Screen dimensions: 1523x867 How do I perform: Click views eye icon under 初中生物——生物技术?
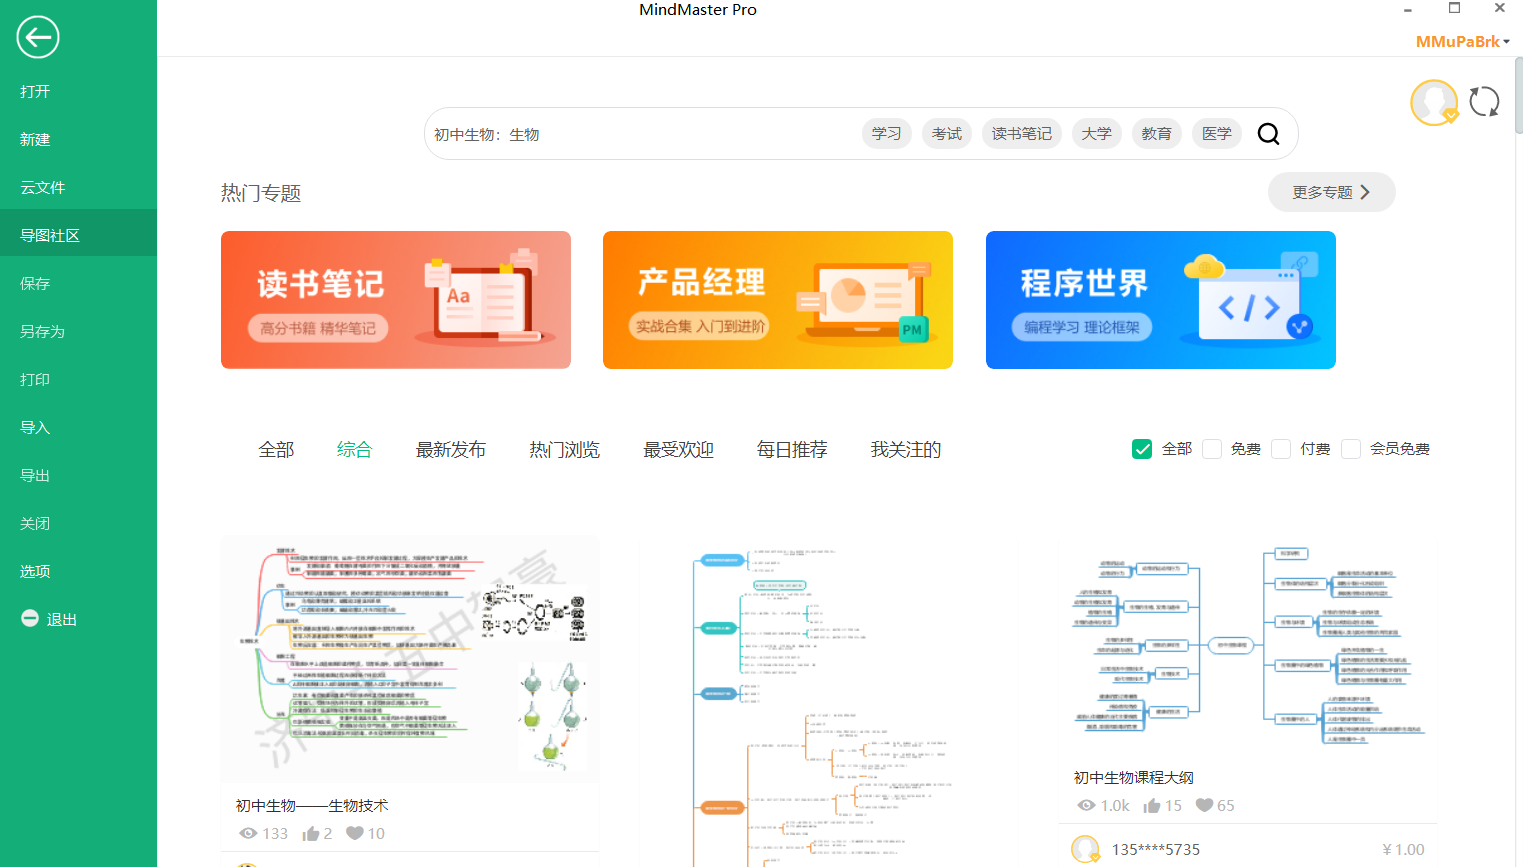point(248,833)
